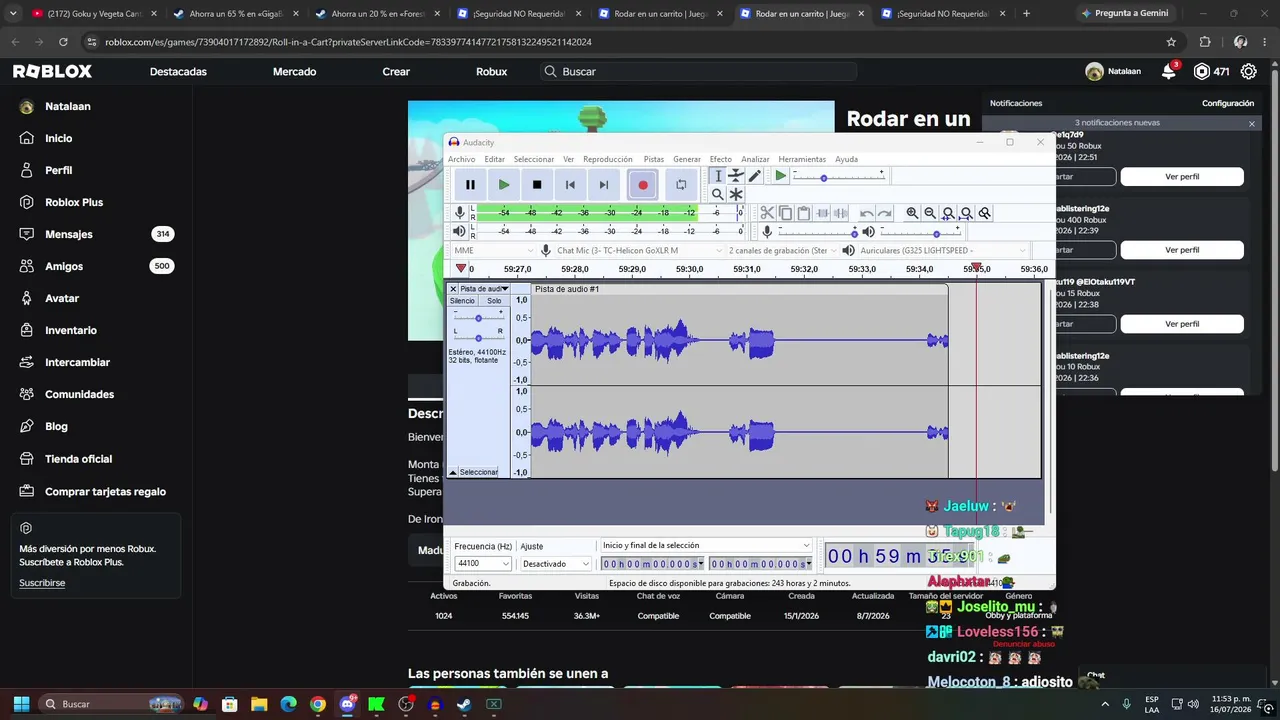Image resolution: width=1280 pixels, height=720 pixels.
Task: Select the Envelope tool
Action: (x=736, y=176)
